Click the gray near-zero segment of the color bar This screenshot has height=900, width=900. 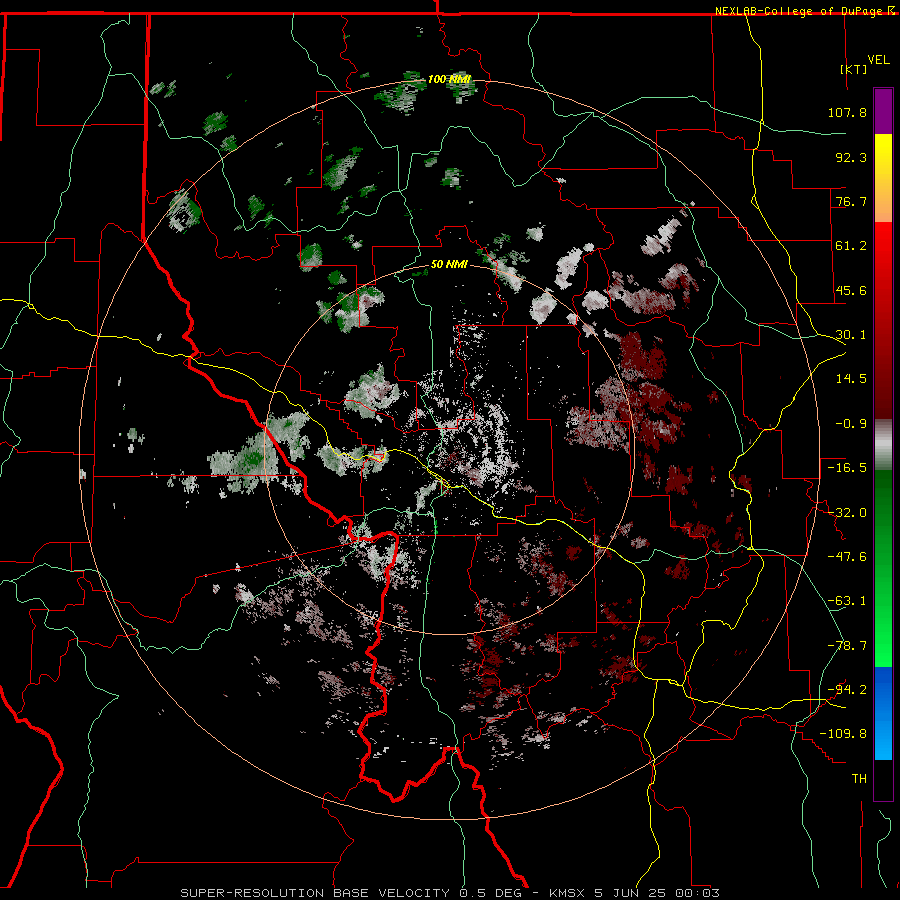(883, 445)
